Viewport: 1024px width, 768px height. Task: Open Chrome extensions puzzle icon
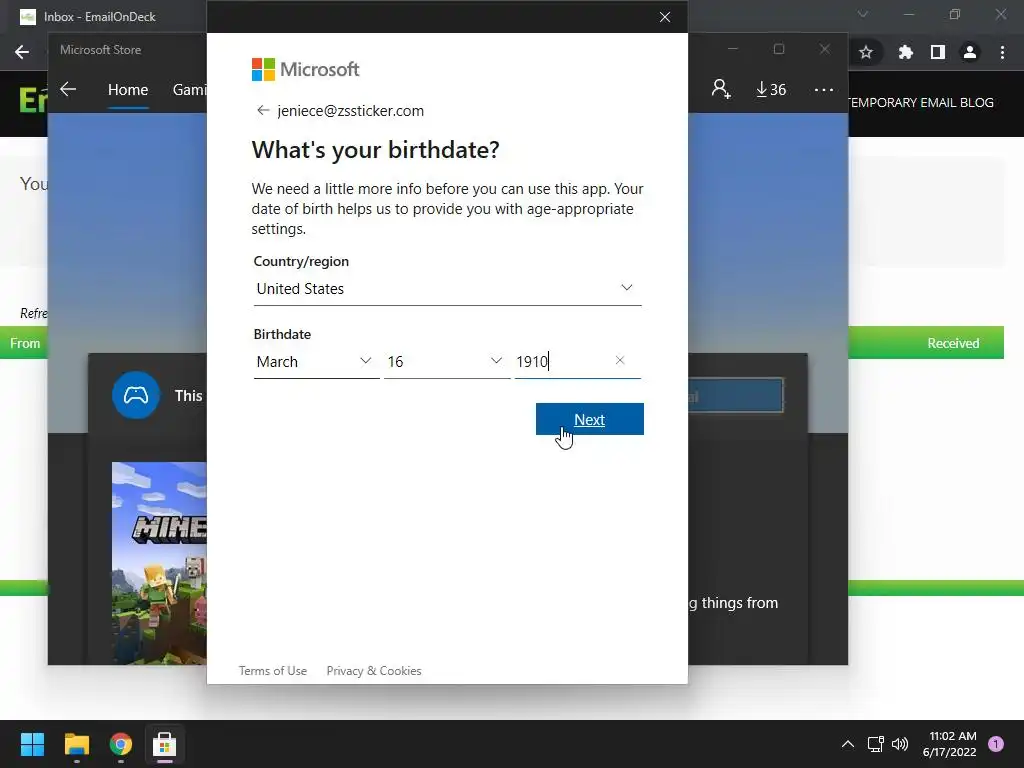pos(905,52)
